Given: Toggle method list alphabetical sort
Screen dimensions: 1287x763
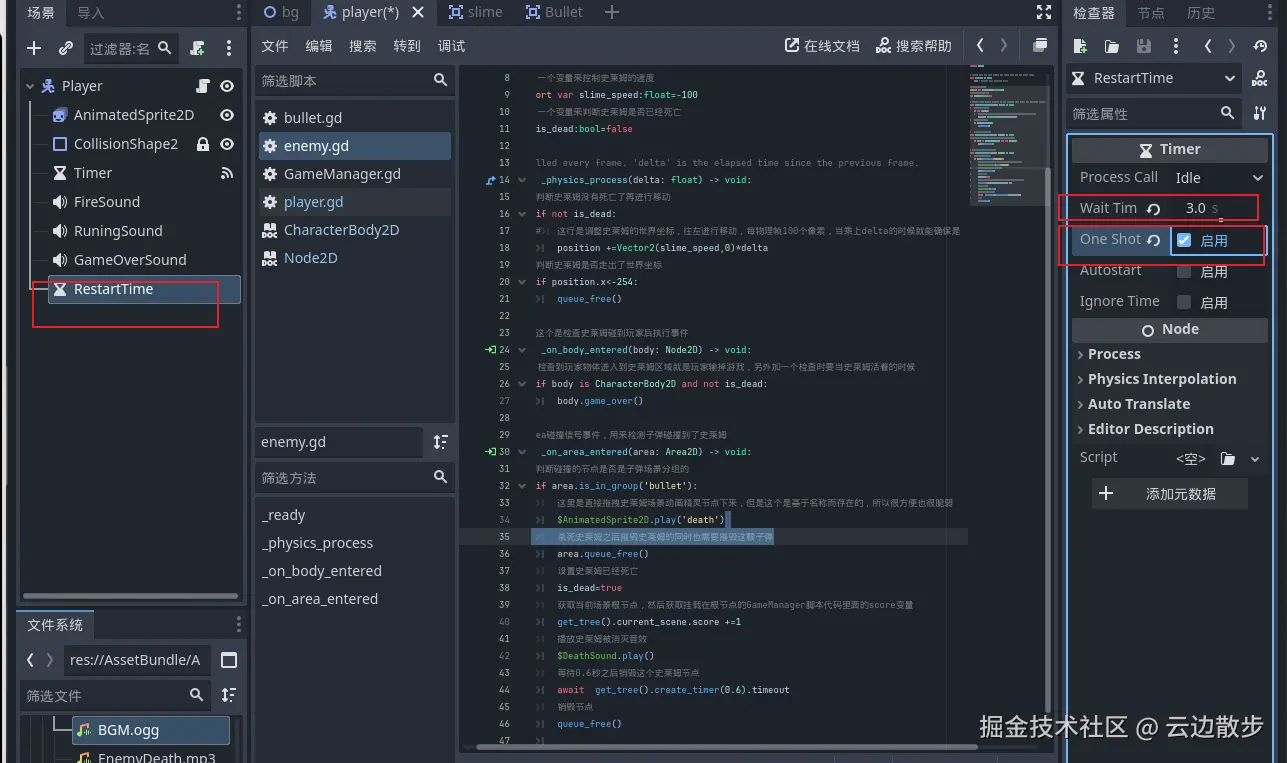Looking at the screenshot, I should [441, 442].
